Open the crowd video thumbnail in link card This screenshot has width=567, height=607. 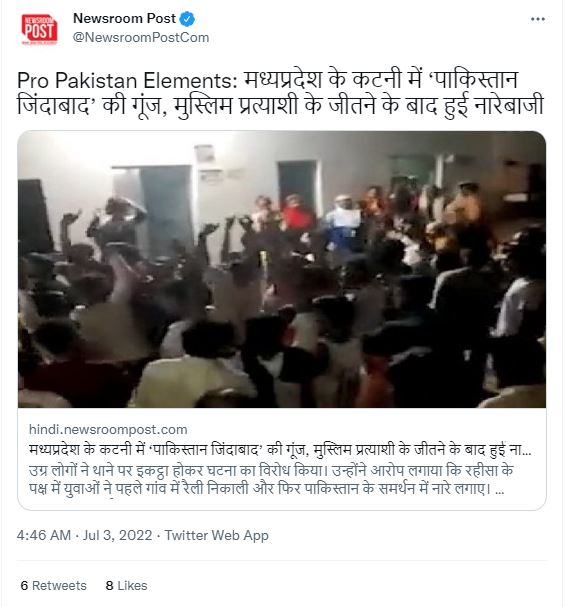282,269
